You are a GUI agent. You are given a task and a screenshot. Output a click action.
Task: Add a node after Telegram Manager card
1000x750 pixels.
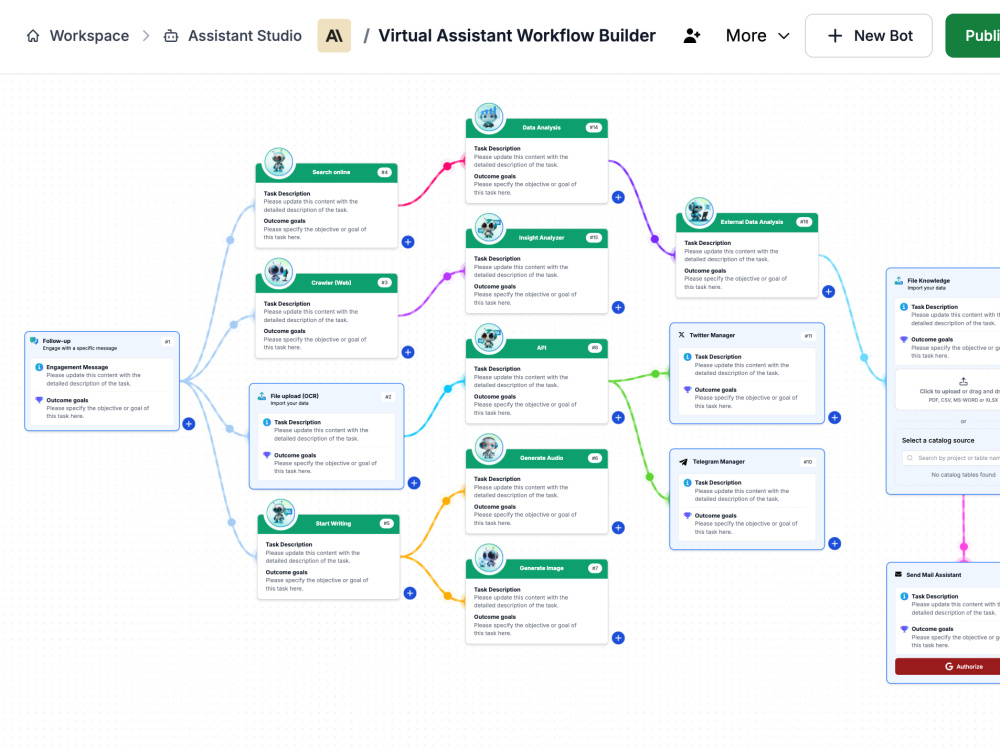pos(835,543)
